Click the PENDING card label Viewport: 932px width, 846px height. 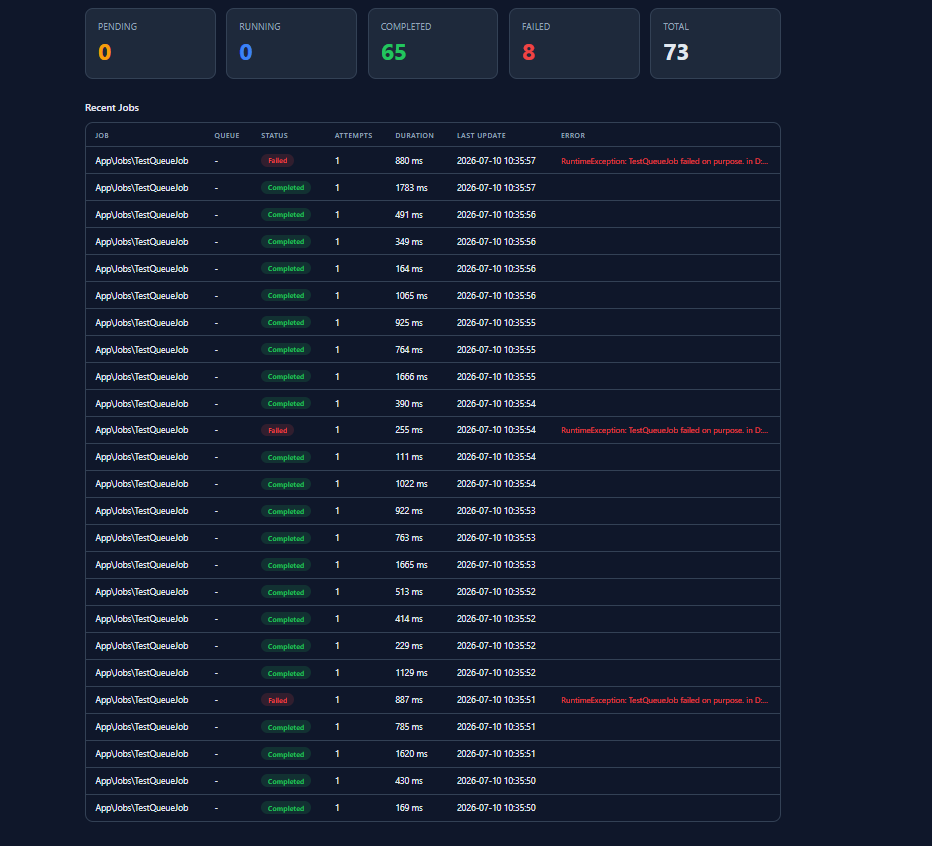(x=117, y=27)
